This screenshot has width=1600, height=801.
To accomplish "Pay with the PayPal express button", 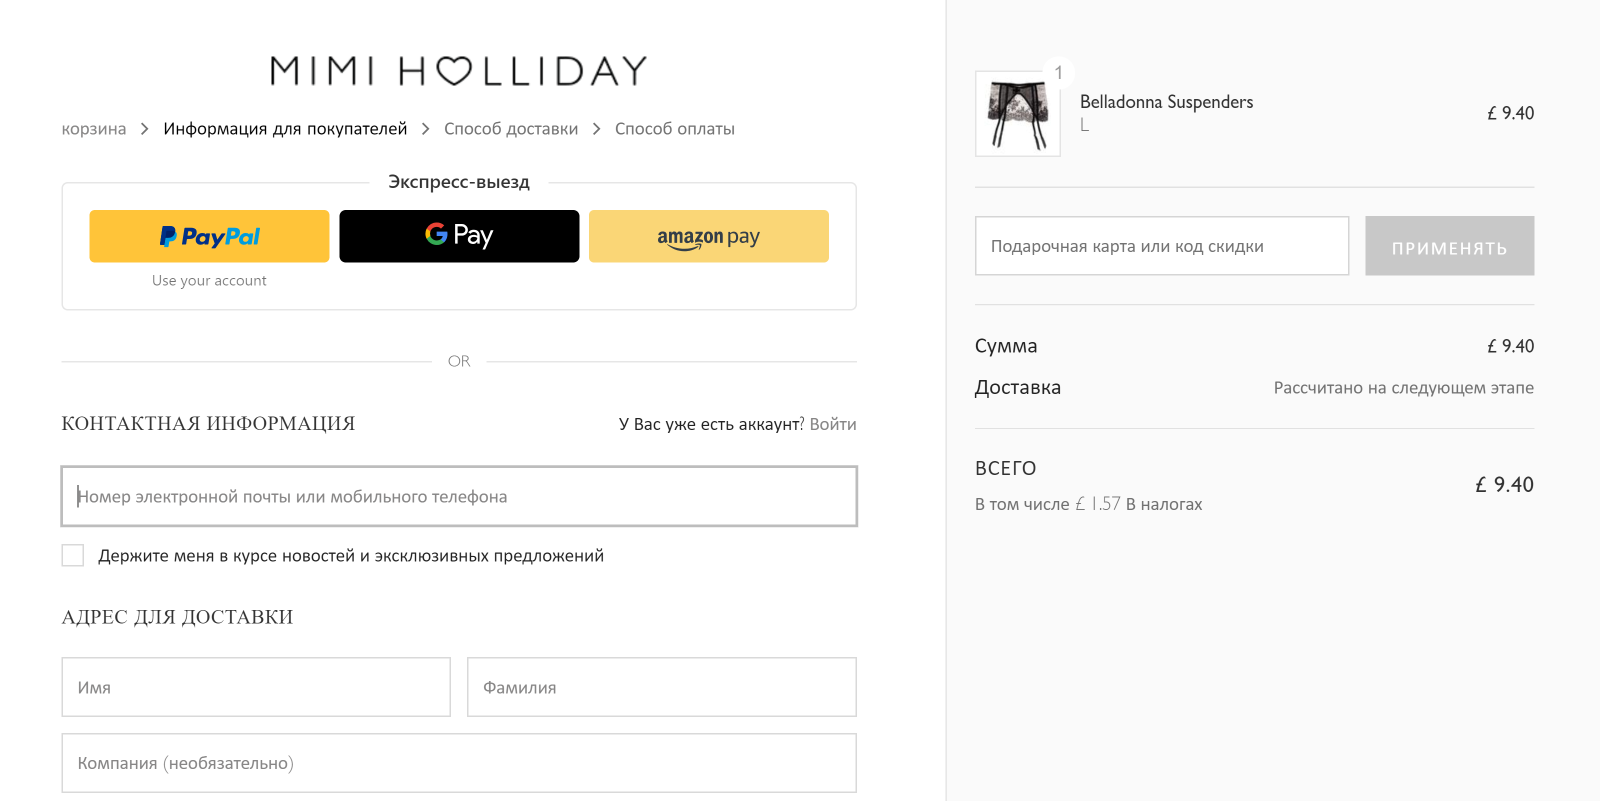I will tap(209, 236).
